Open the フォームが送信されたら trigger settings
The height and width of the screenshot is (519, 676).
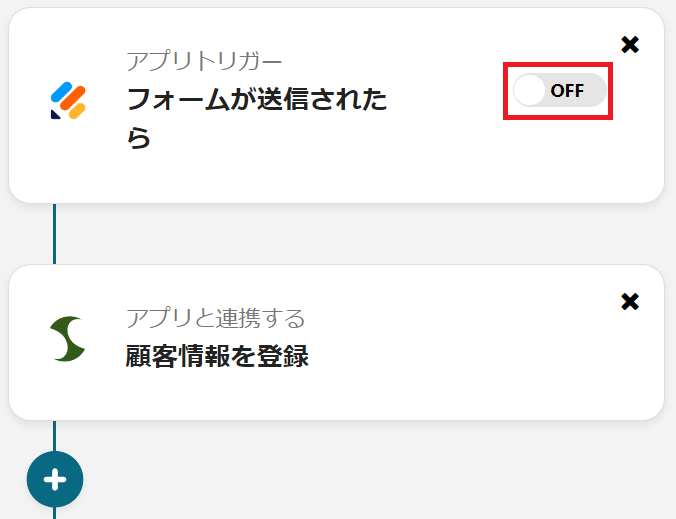(x=257, y=100)
